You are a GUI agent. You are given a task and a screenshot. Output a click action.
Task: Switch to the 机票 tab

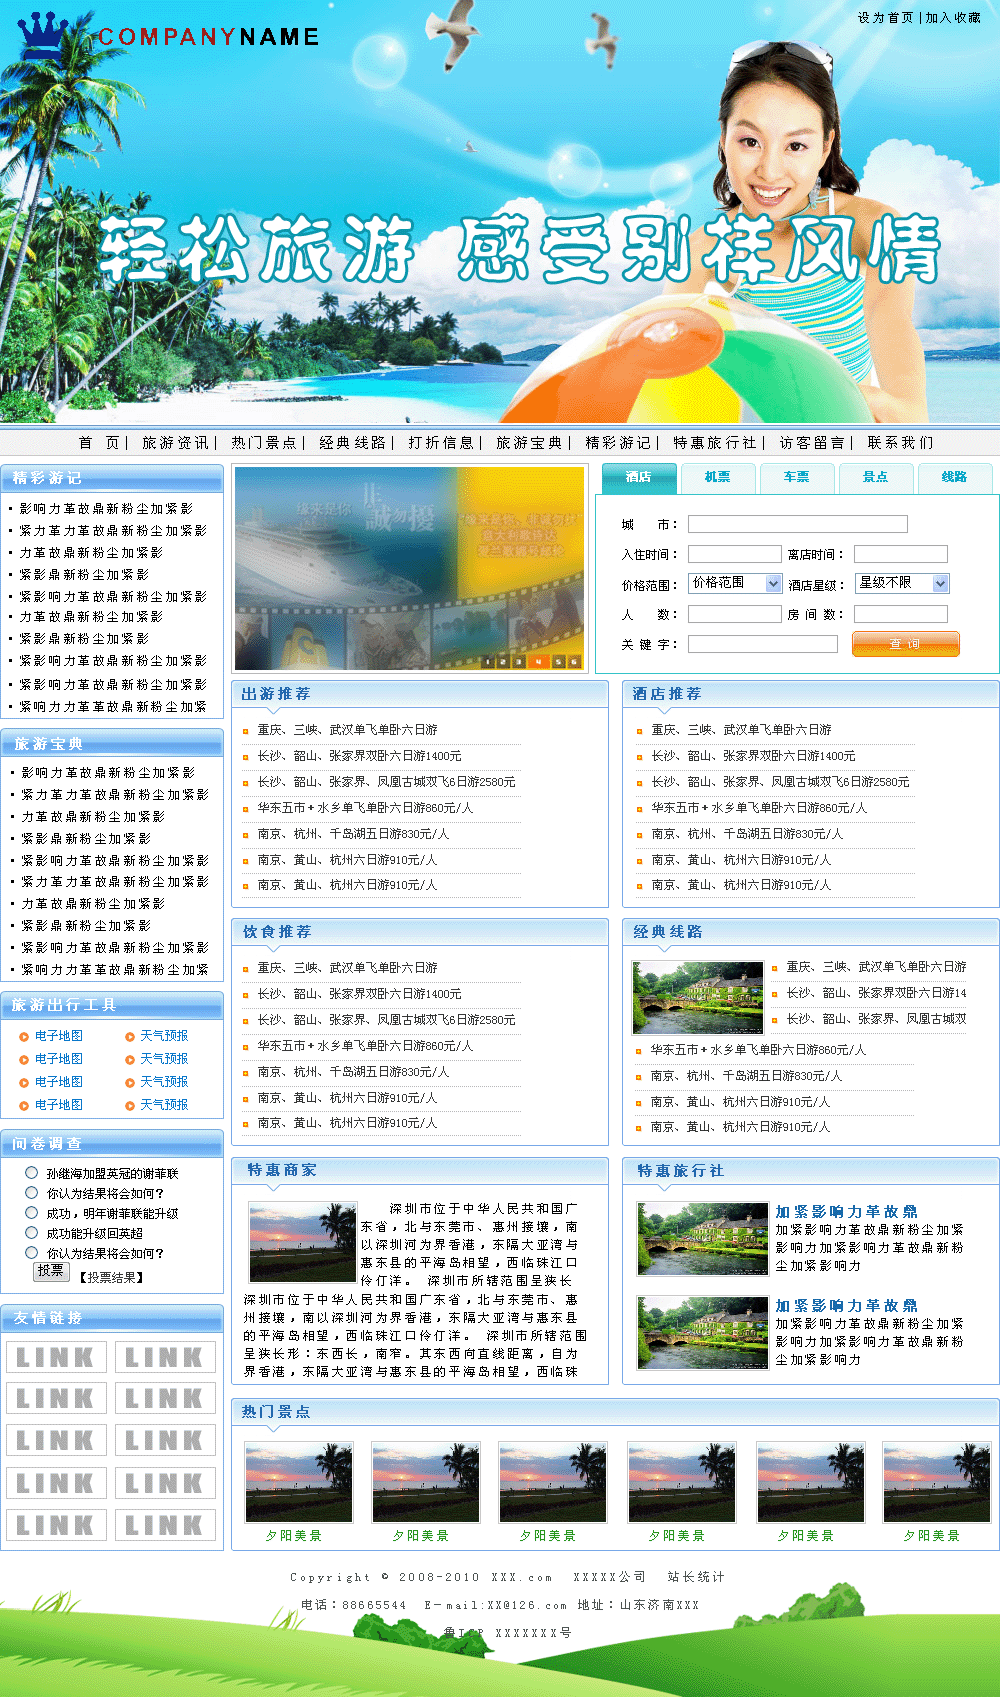[x=717, y=478]
